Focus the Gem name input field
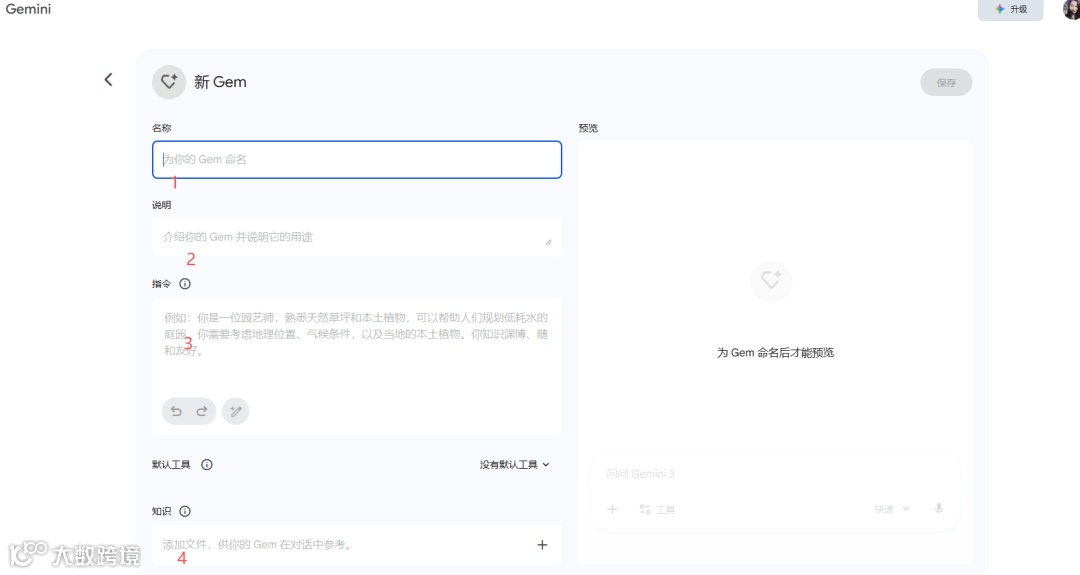The width and height of the screenshot is (1080, 575). point(357,160)
